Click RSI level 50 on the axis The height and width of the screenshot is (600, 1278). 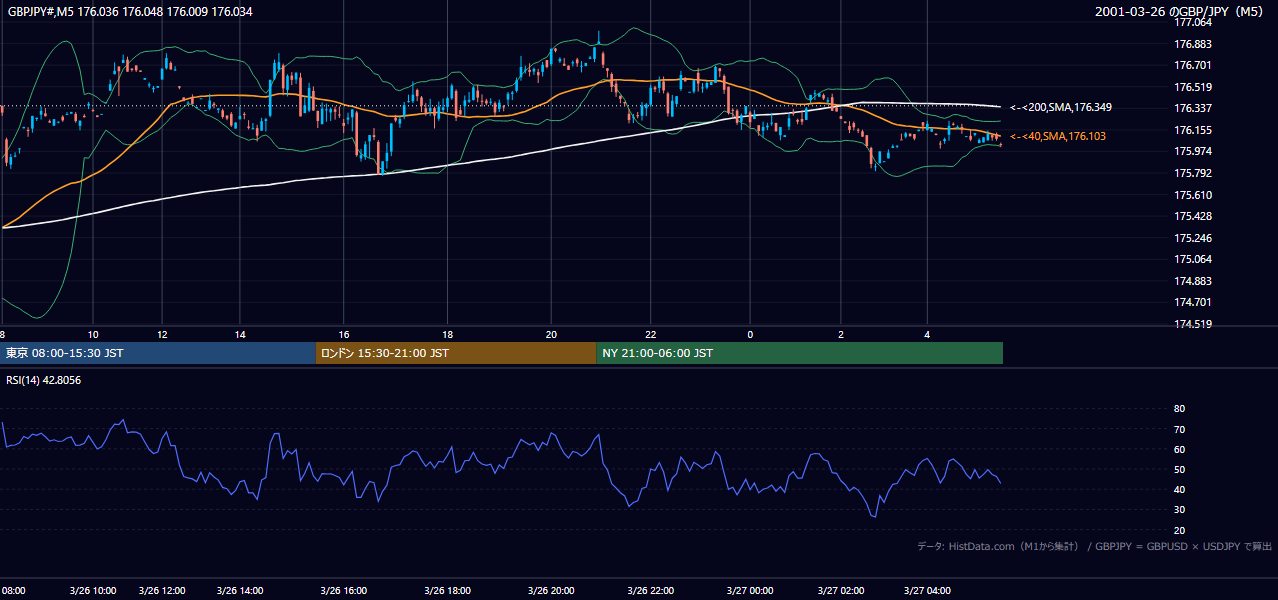point(1179,469)
